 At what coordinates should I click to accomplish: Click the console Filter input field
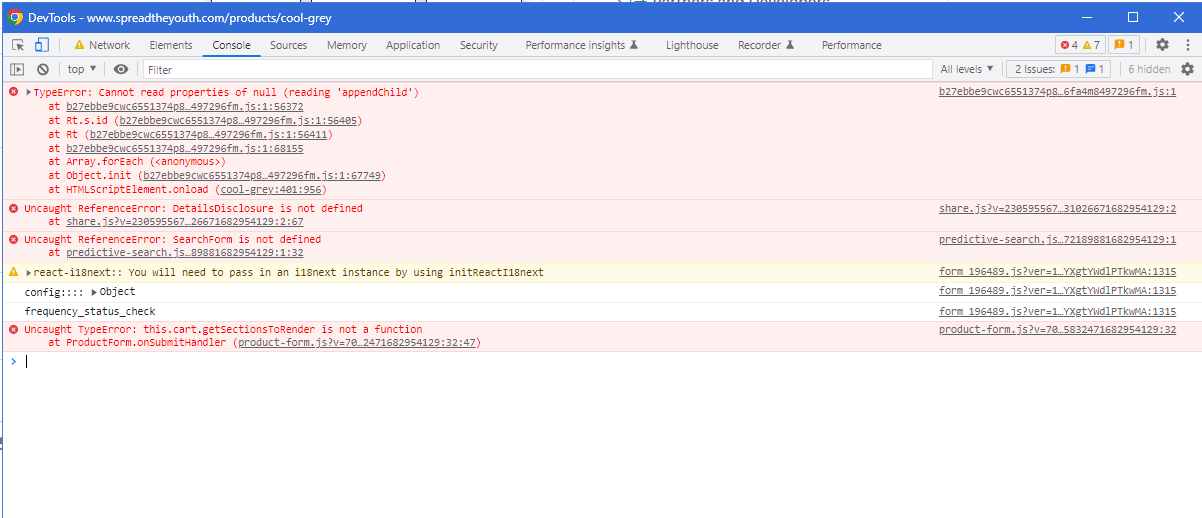click(538, 69)
